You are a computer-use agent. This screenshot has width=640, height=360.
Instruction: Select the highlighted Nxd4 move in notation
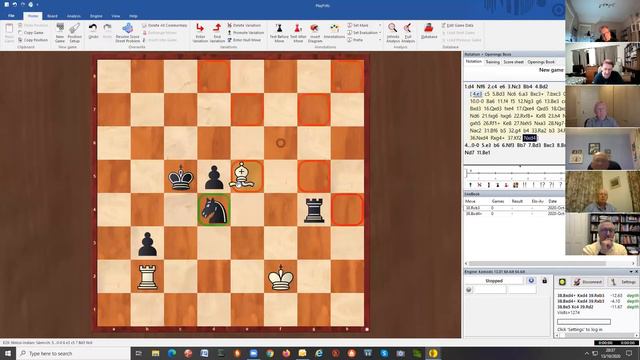(x=530, y=138)
